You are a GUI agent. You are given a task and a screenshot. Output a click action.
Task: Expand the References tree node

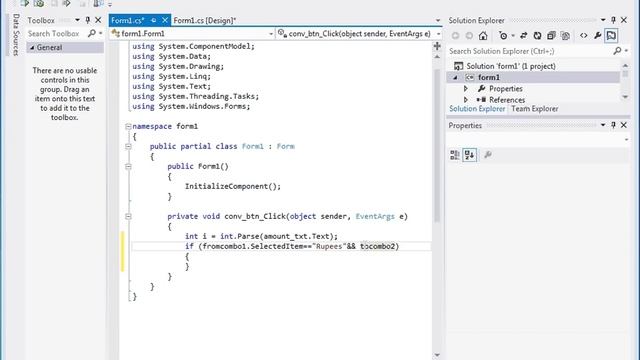tap(466, 100)
